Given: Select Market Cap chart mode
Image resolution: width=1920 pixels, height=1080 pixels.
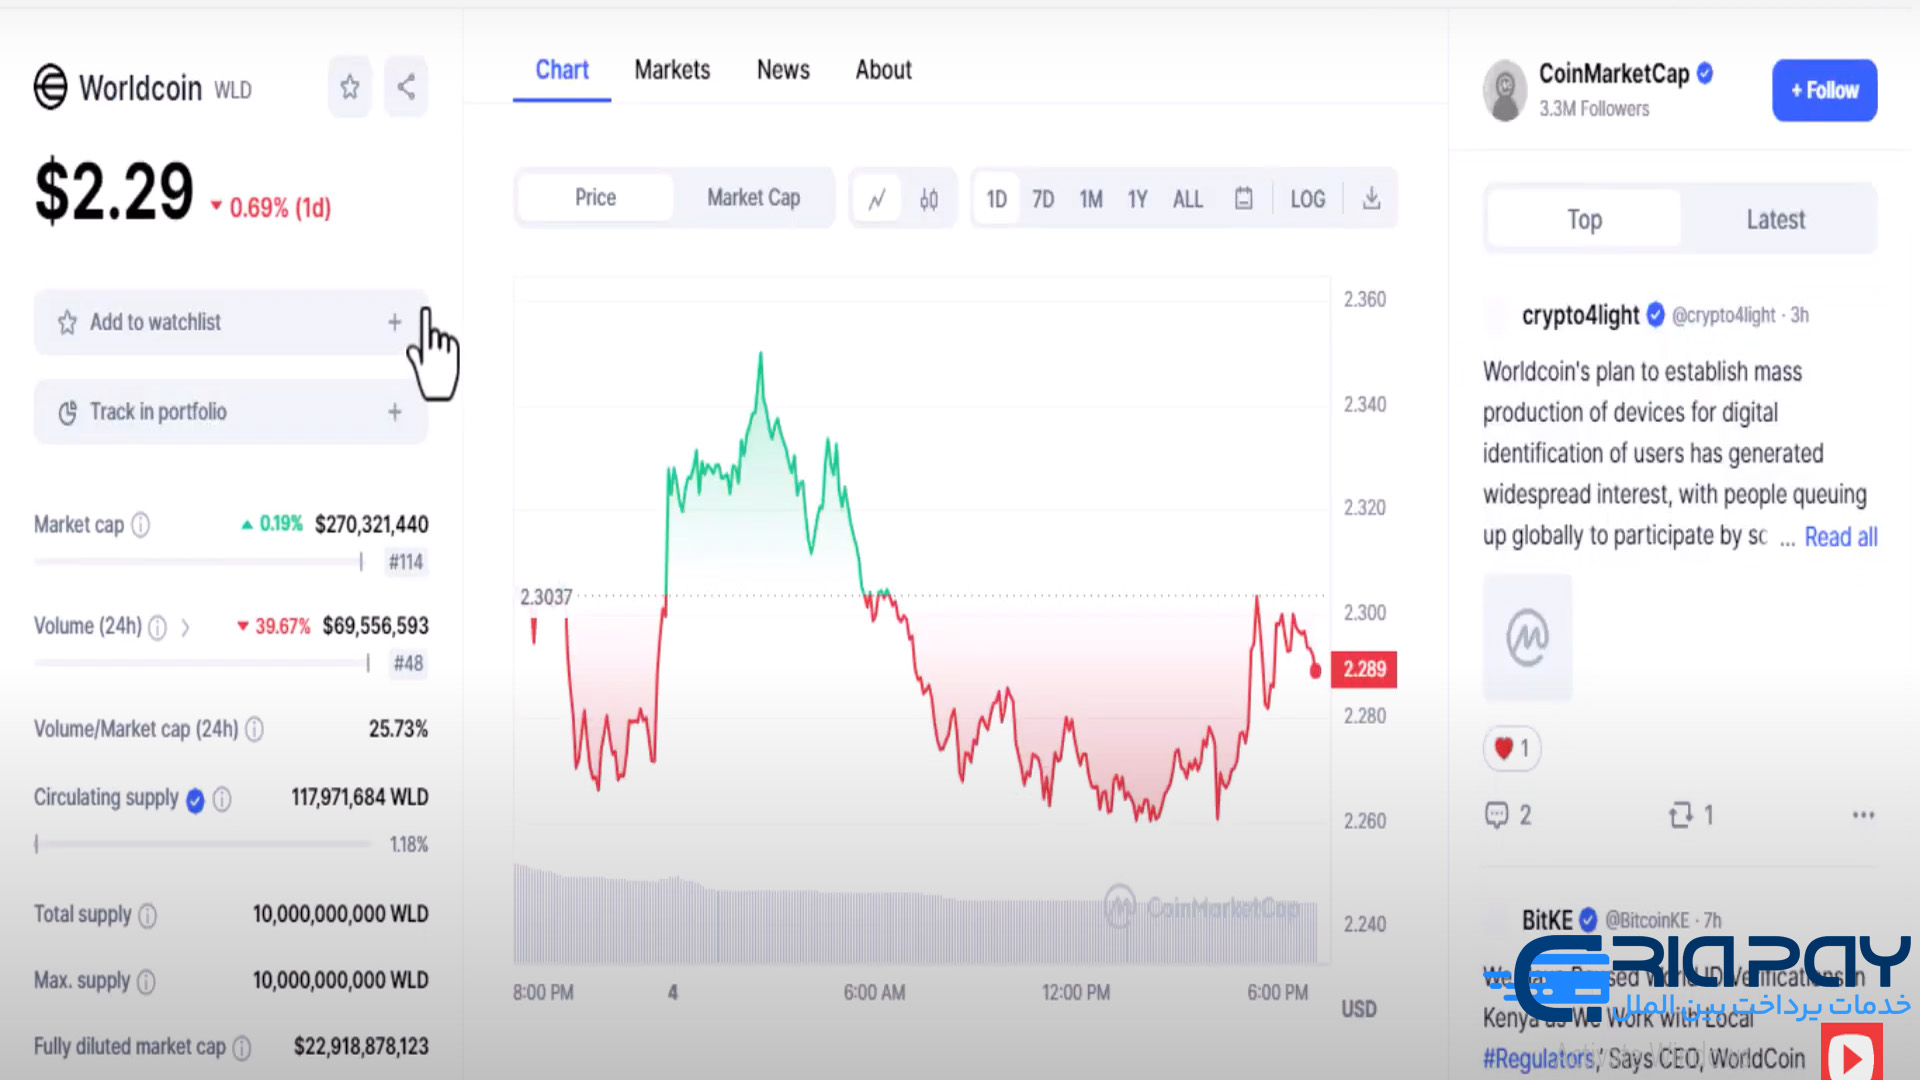Looking at the screenshot, I should (x=754, y=198).
